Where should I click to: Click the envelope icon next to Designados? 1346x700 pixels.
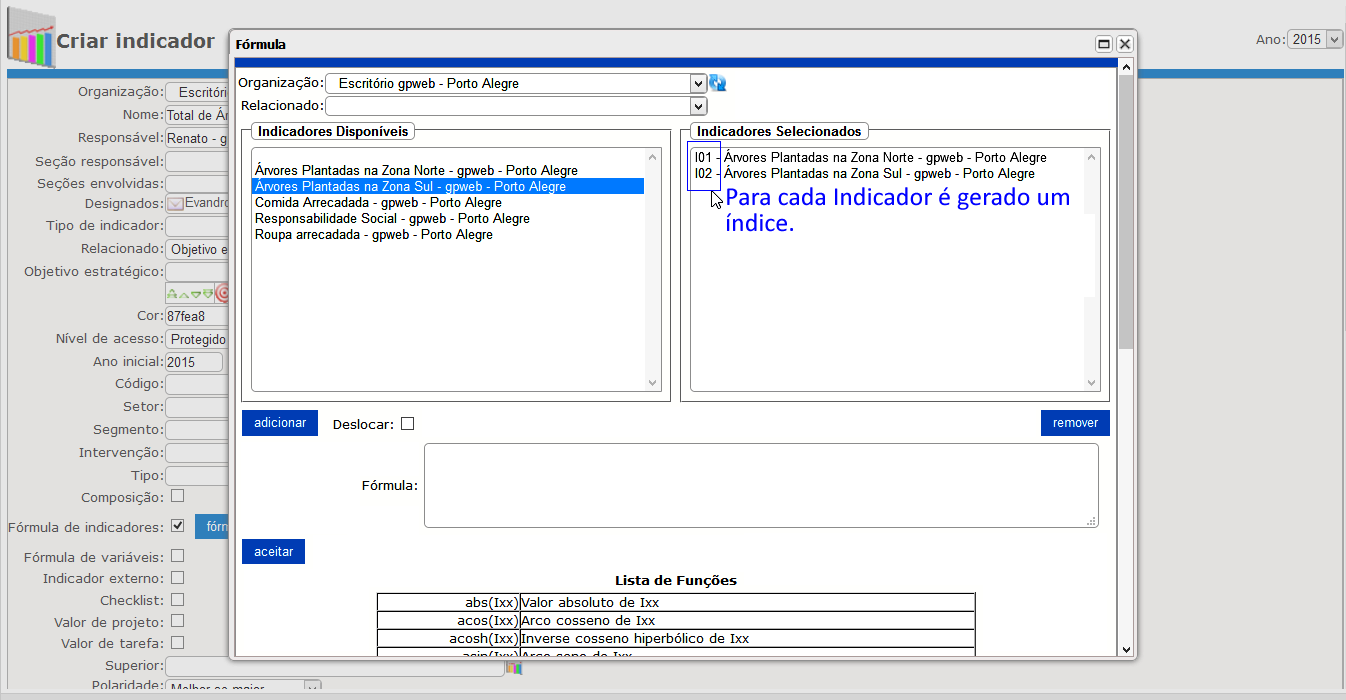[x=174, y=203]
